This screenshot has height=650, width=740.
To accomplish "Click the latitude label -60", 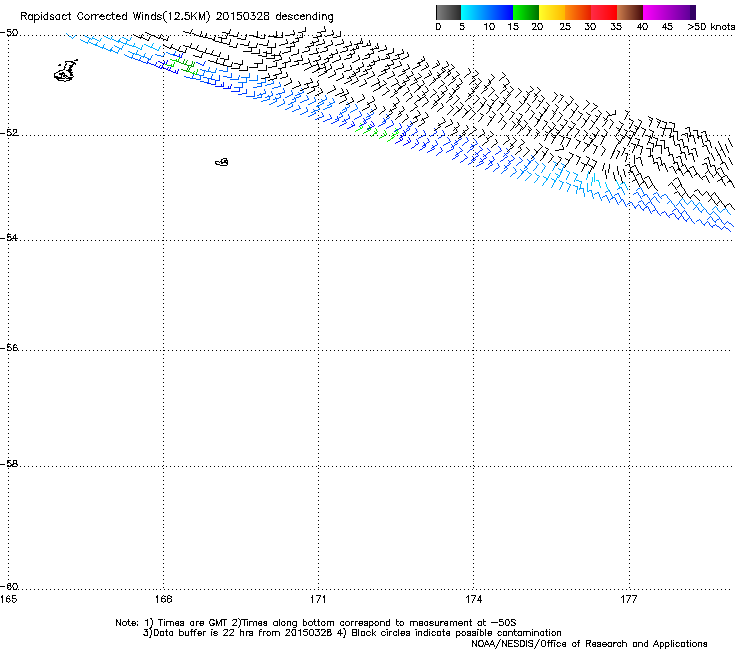I will [9, 586].
